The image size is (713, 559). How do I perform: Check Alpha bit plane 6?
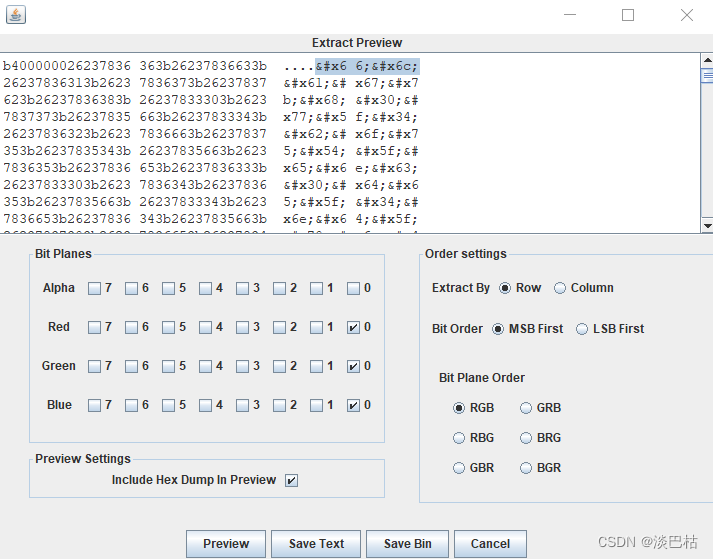[131, 288]
